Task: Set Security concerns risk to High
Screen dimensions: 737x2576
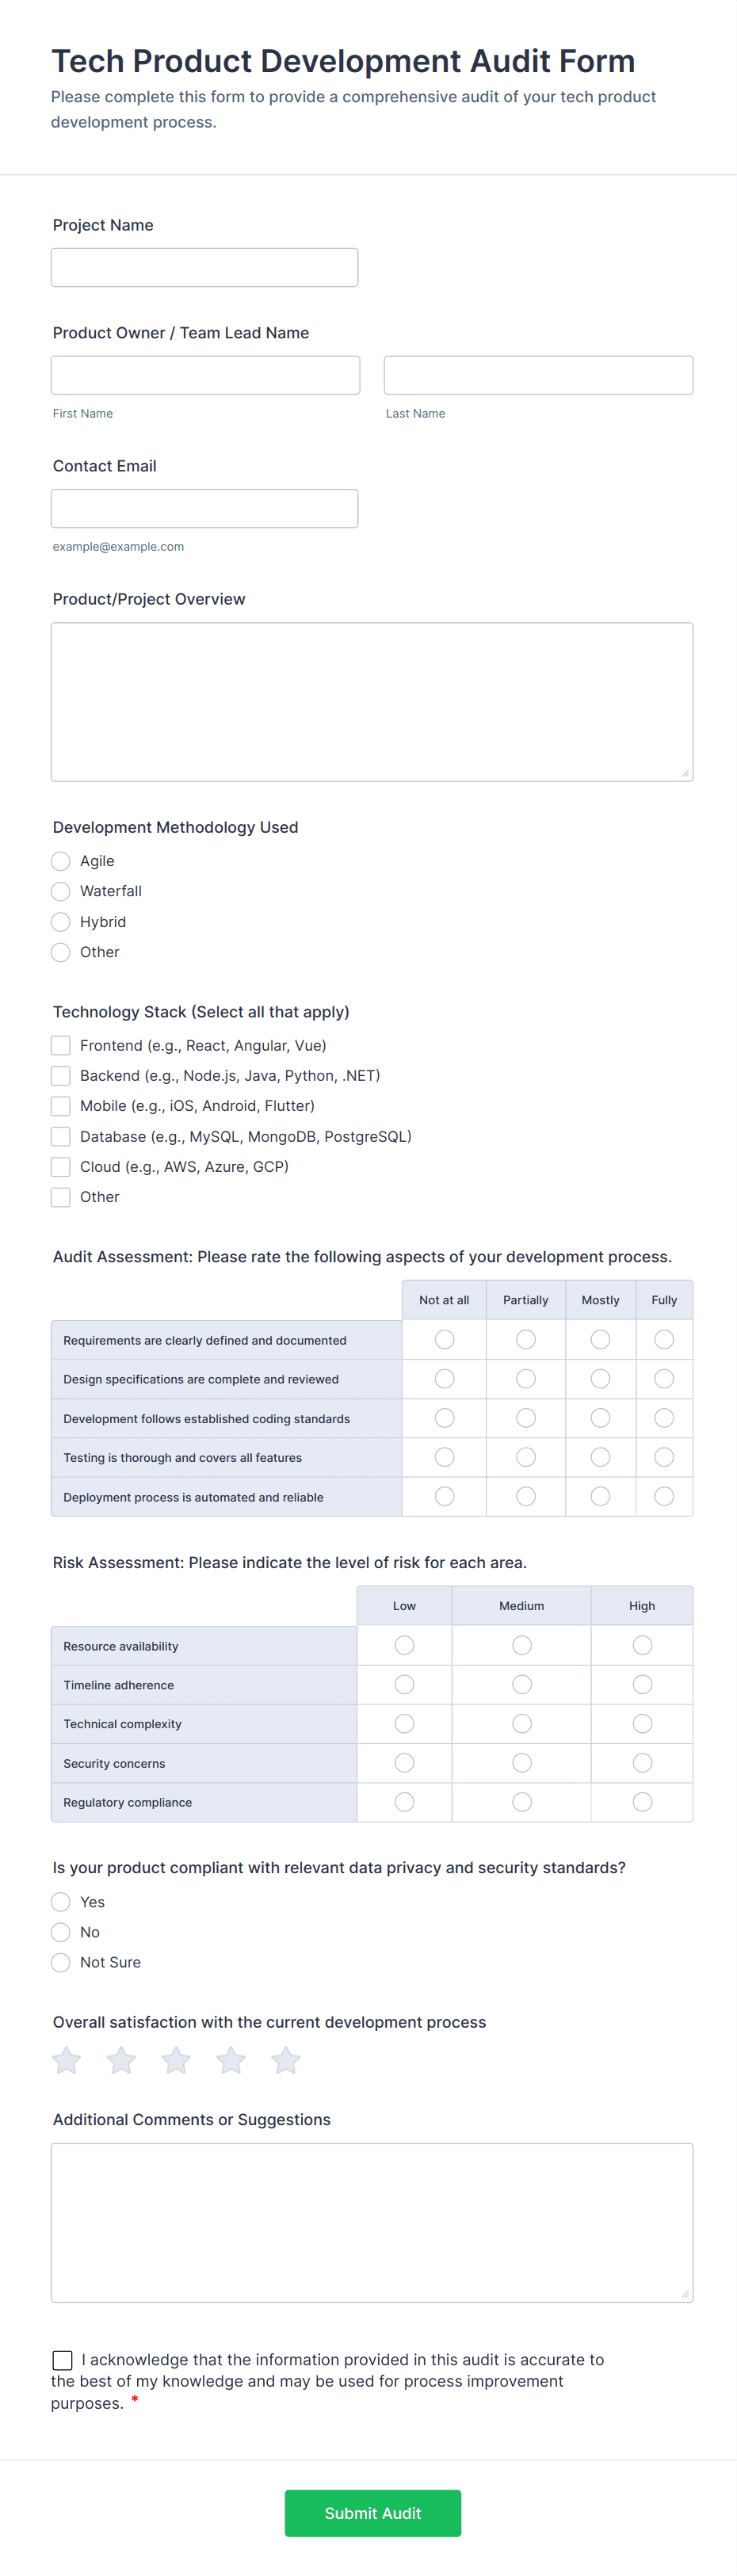Action: tap(641, 1763)
